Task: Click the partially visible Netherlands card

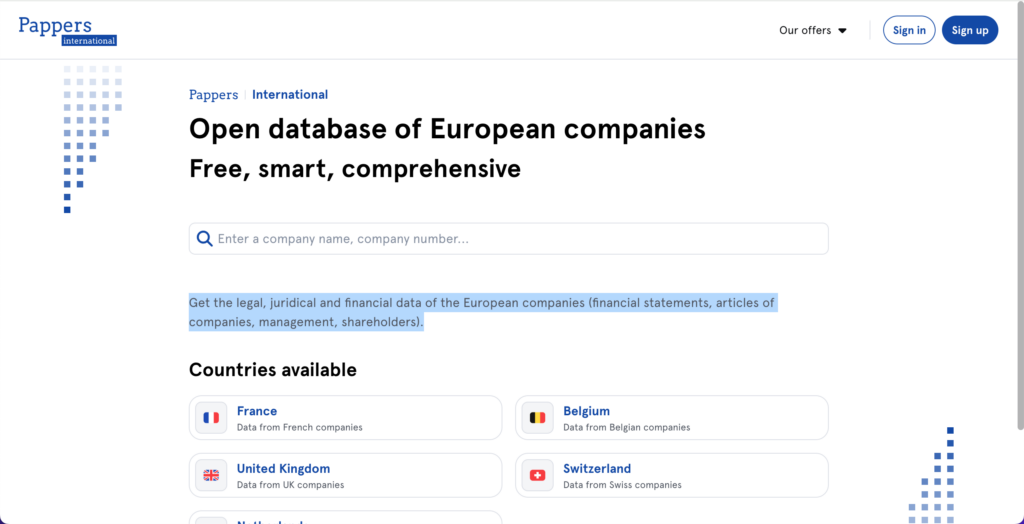Action: point(345,517)
